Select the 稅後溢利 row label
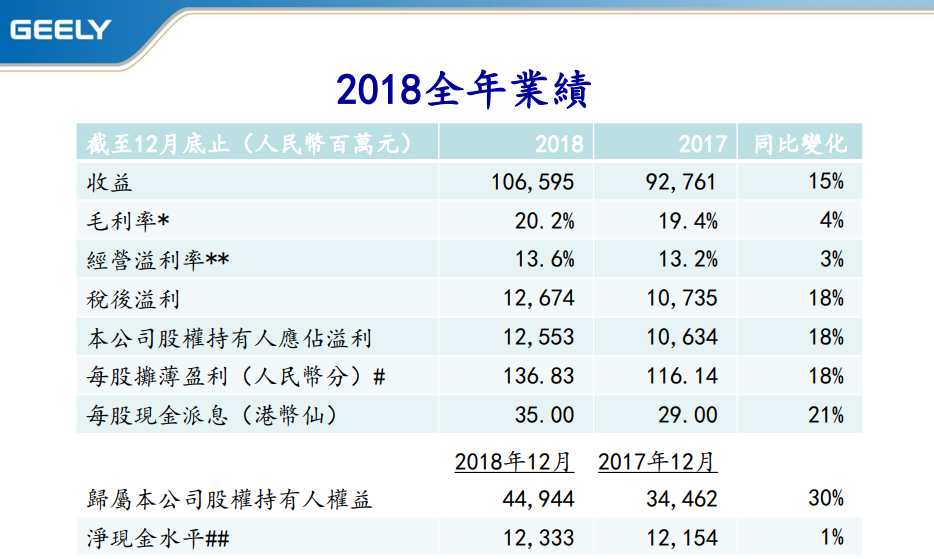The width and height of the screenshot is (934, 559). (133, 299)
